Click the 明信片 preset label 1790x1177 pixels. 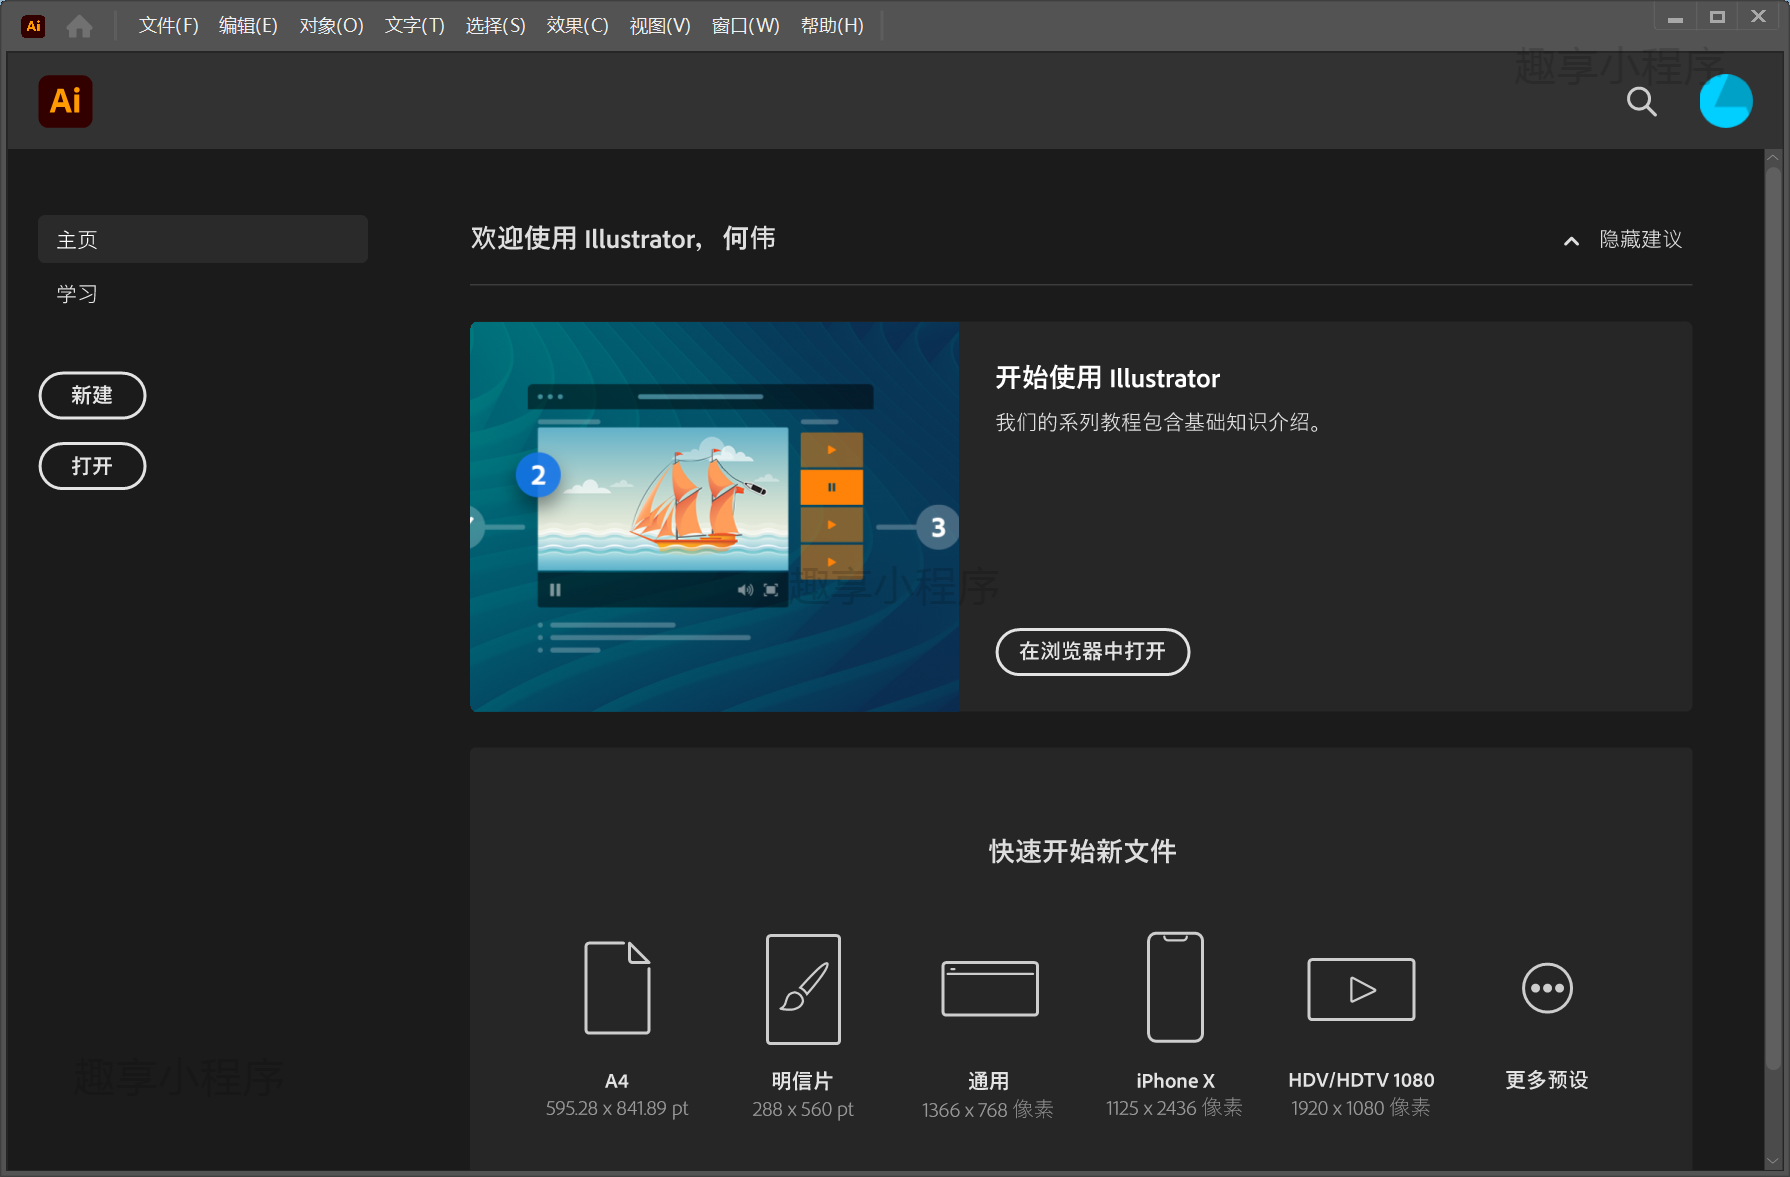coord(802,1081)
